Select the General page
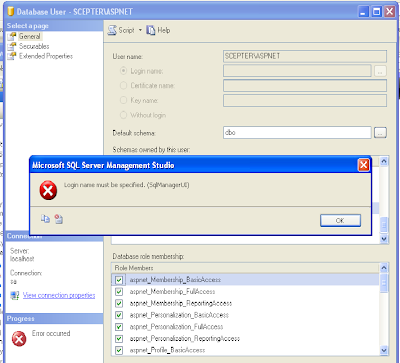 [x=30, y=36]
